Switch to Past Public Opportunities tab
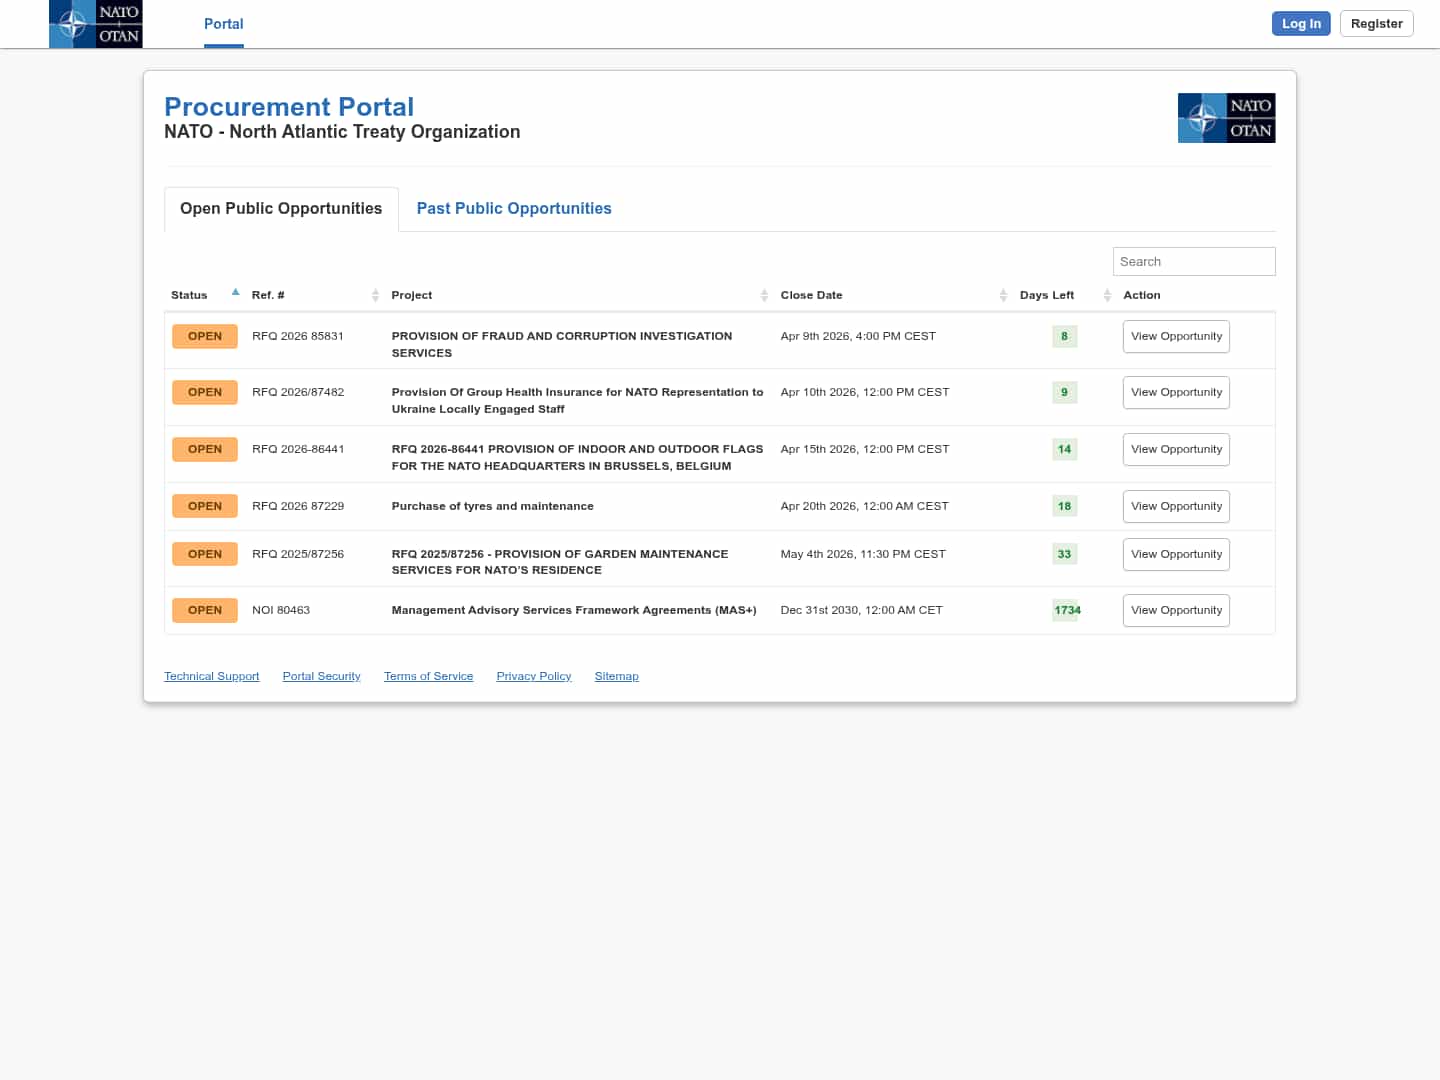Screen dimensions: 1440x1080 click(514, 208)
